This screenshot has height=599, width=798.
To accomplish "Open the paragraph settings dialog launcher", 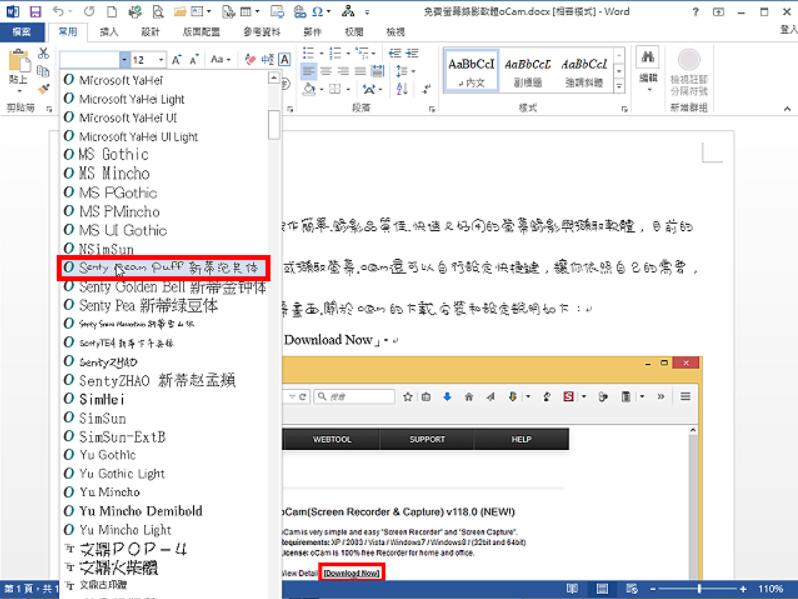I will point(432,109).
